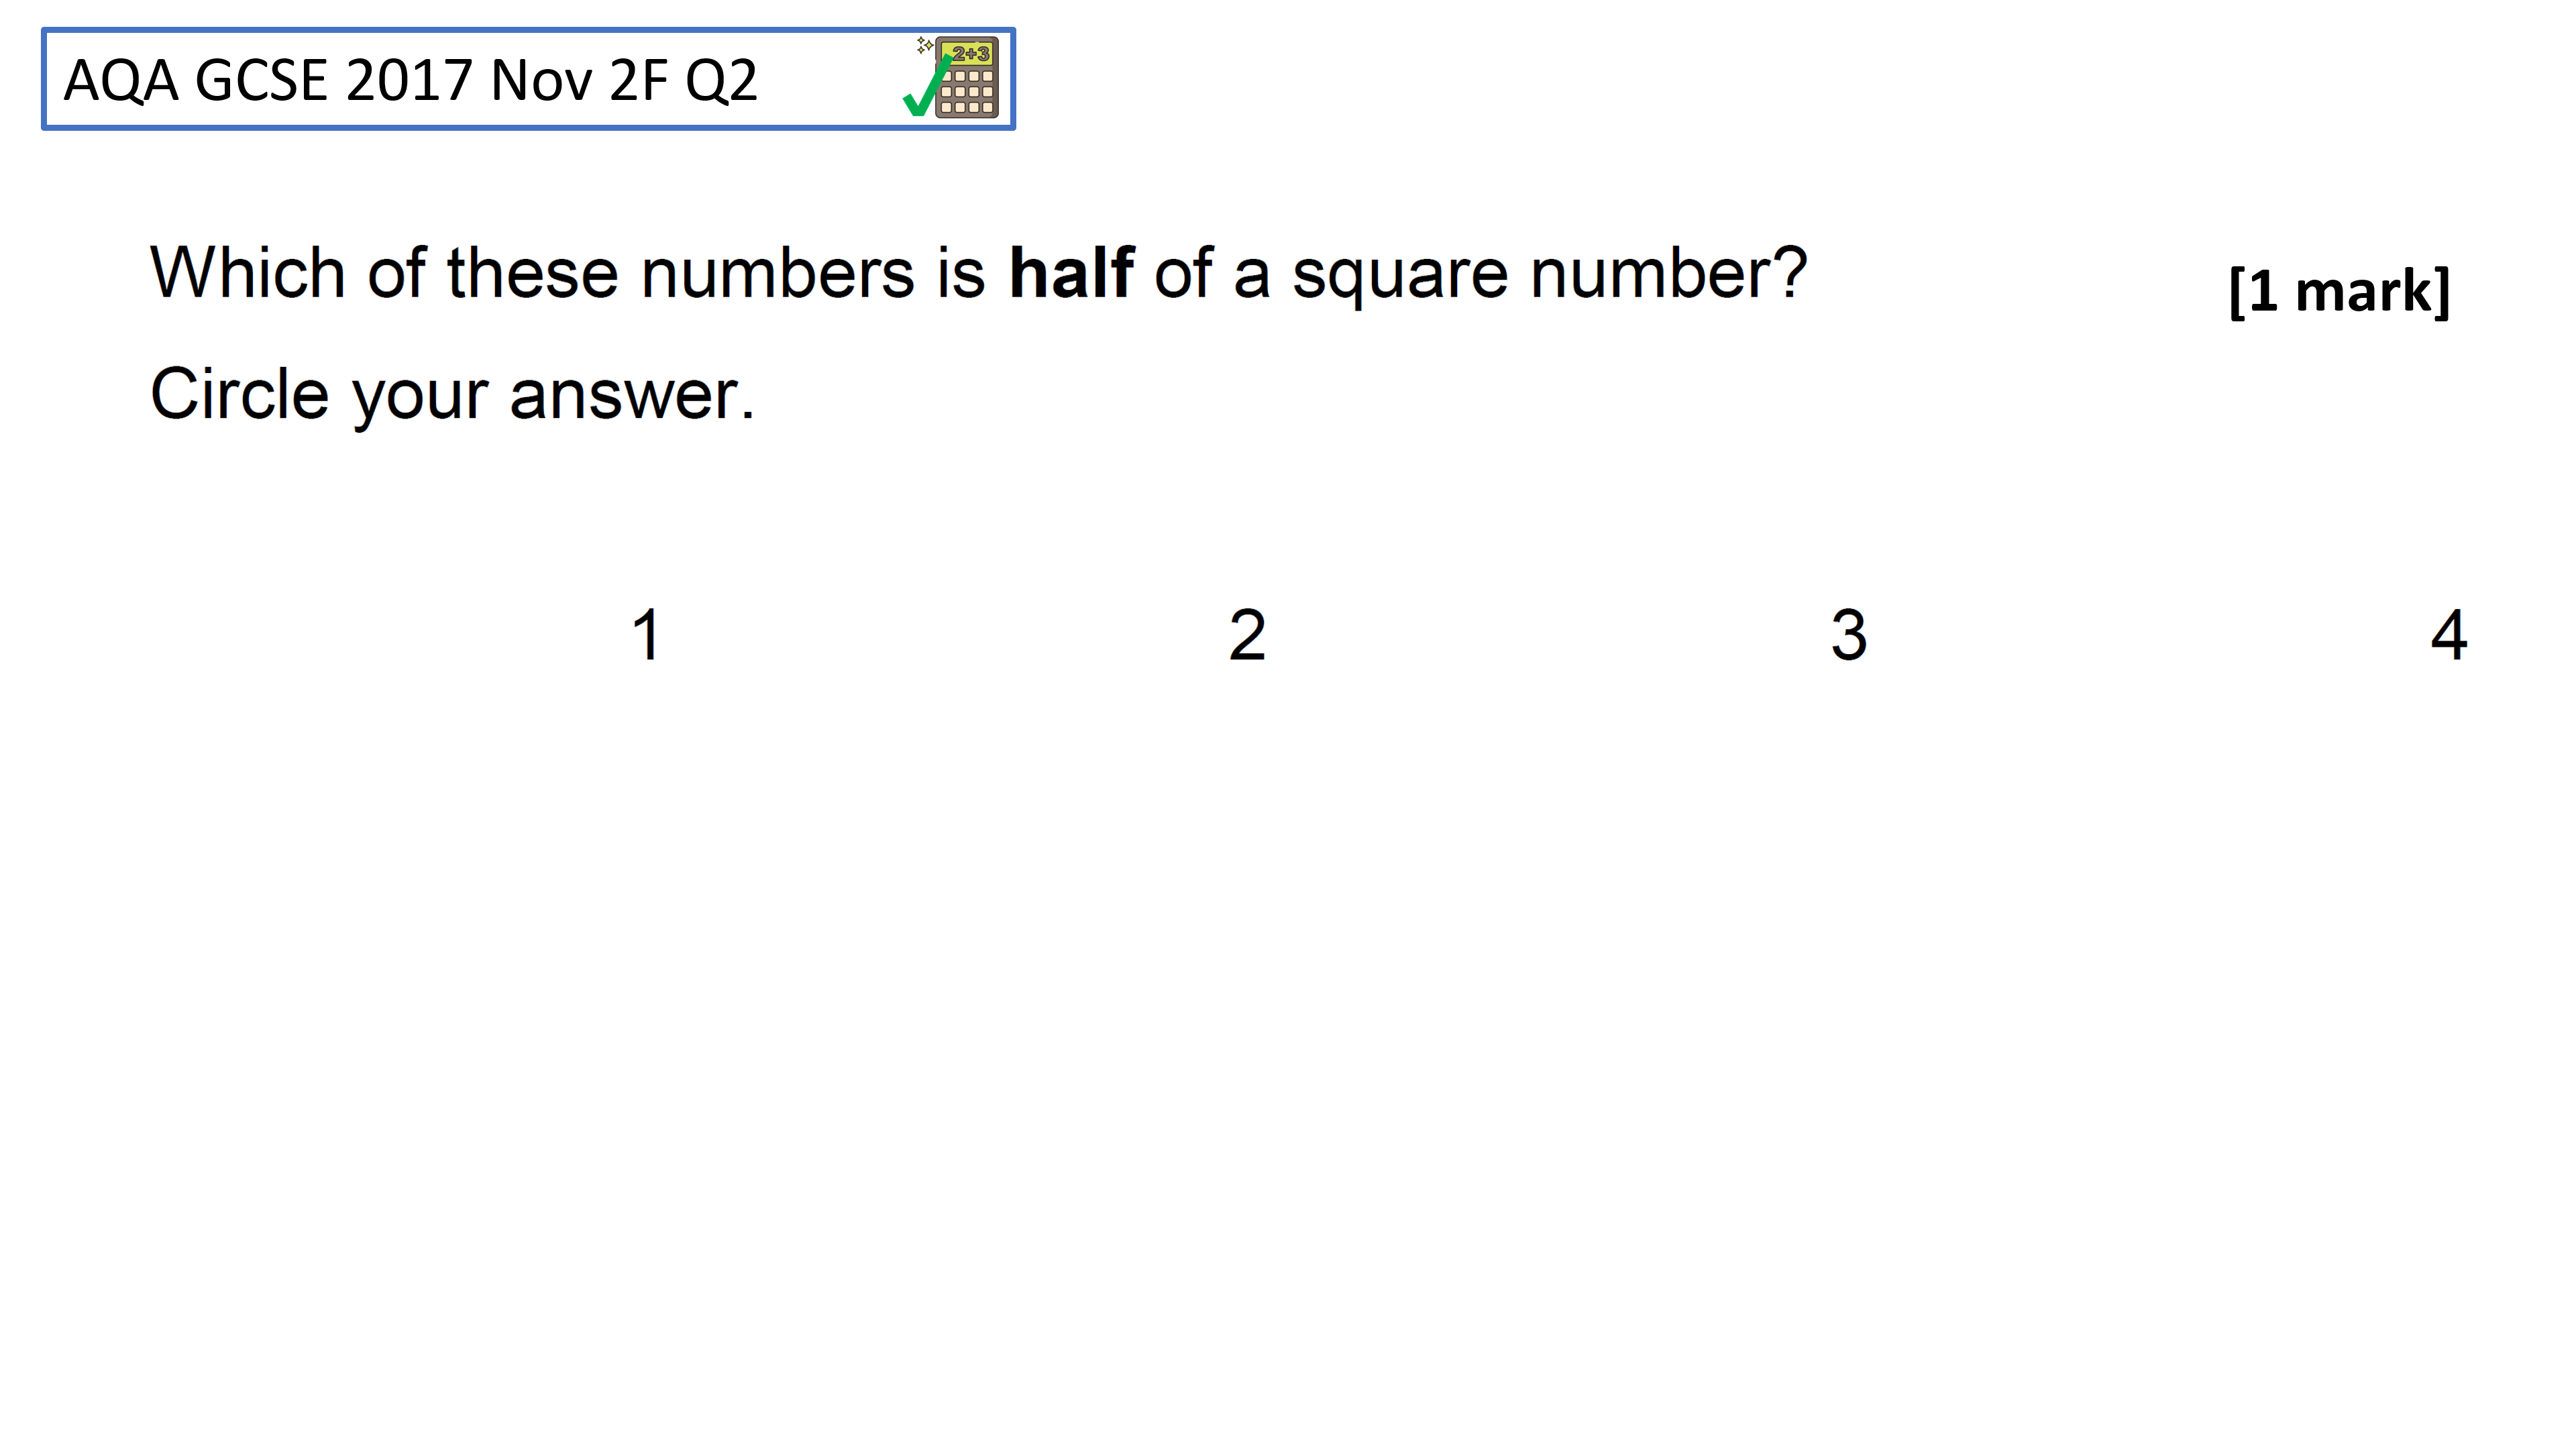Image resolution: width=2576 pixels, height=1449 pixels.
Task: Click the 2+3 display on the calculator
Action: point(969,54)
